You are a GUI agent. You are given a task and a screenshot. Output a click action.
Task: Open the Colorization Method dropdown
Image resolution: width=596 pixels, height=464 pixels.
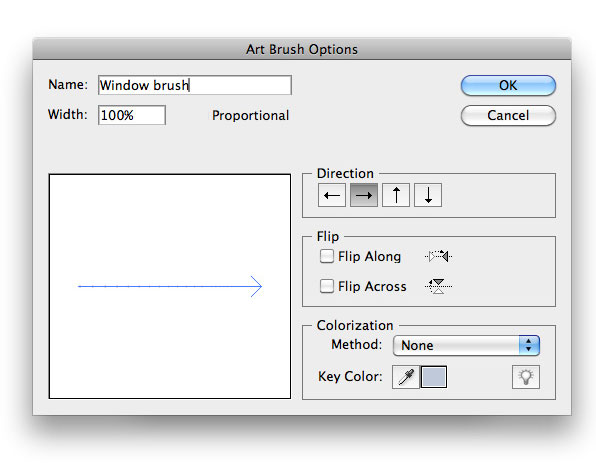click(x=466, y=345)
